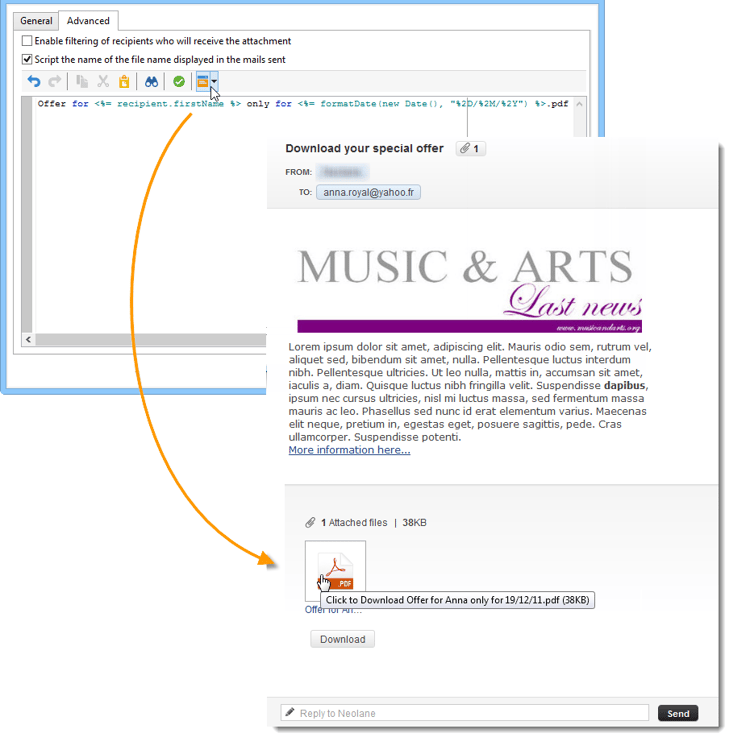This screenshot has height=754, width=750.
Task: Click the Undo arrow icon
Action: 34,81
